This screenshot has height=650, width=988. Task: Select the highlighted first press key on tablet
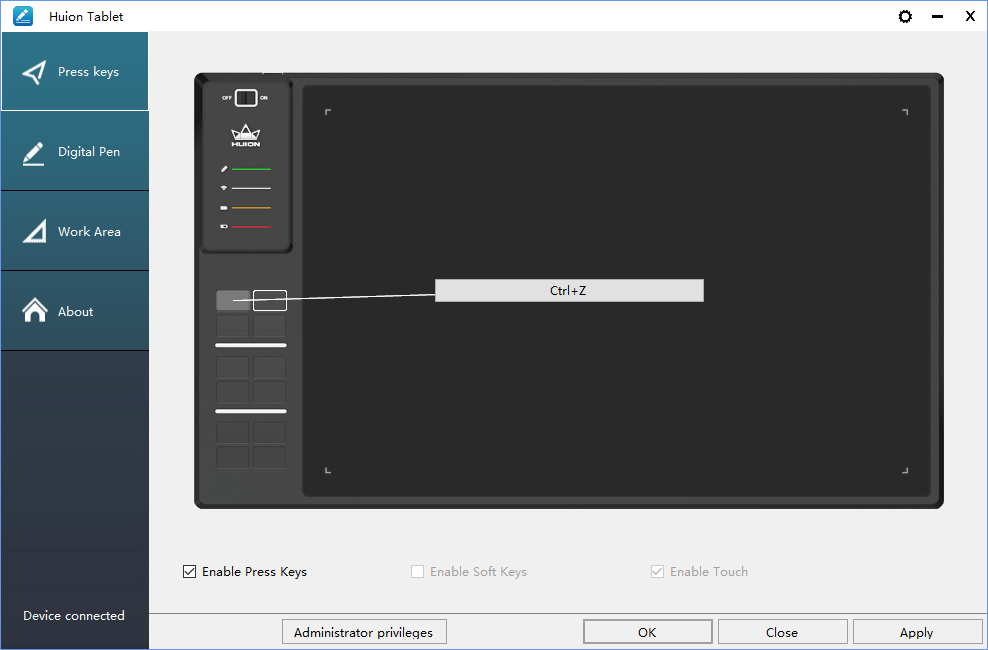233,300
